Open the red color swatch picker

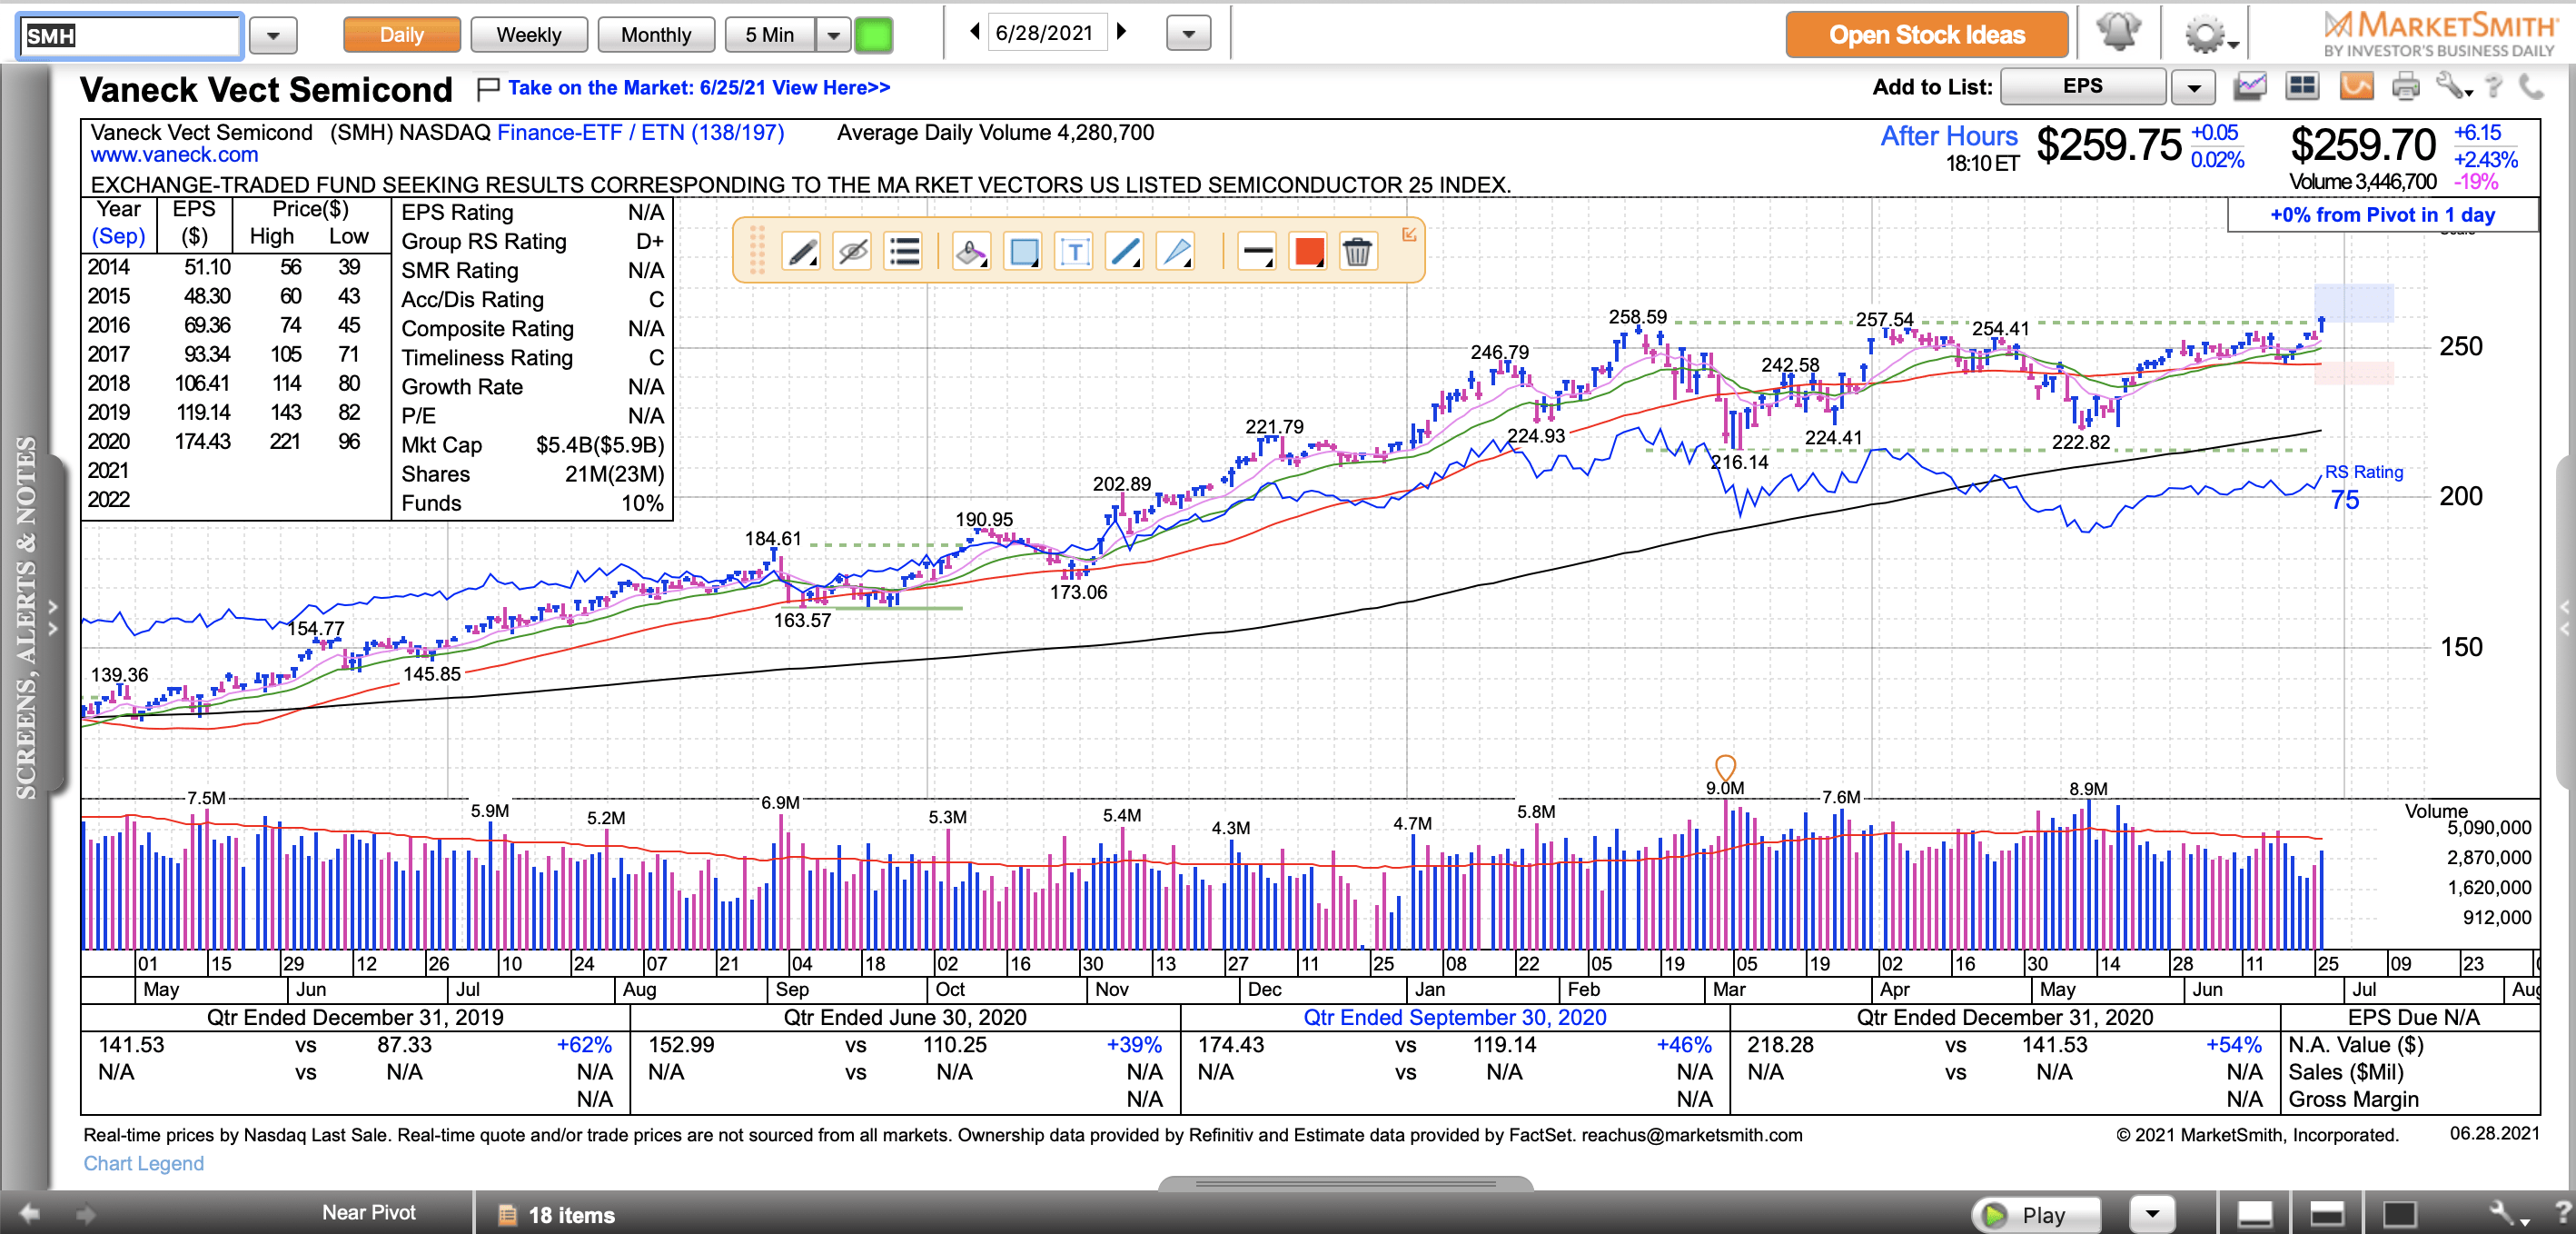click(x=1308, y=251)
